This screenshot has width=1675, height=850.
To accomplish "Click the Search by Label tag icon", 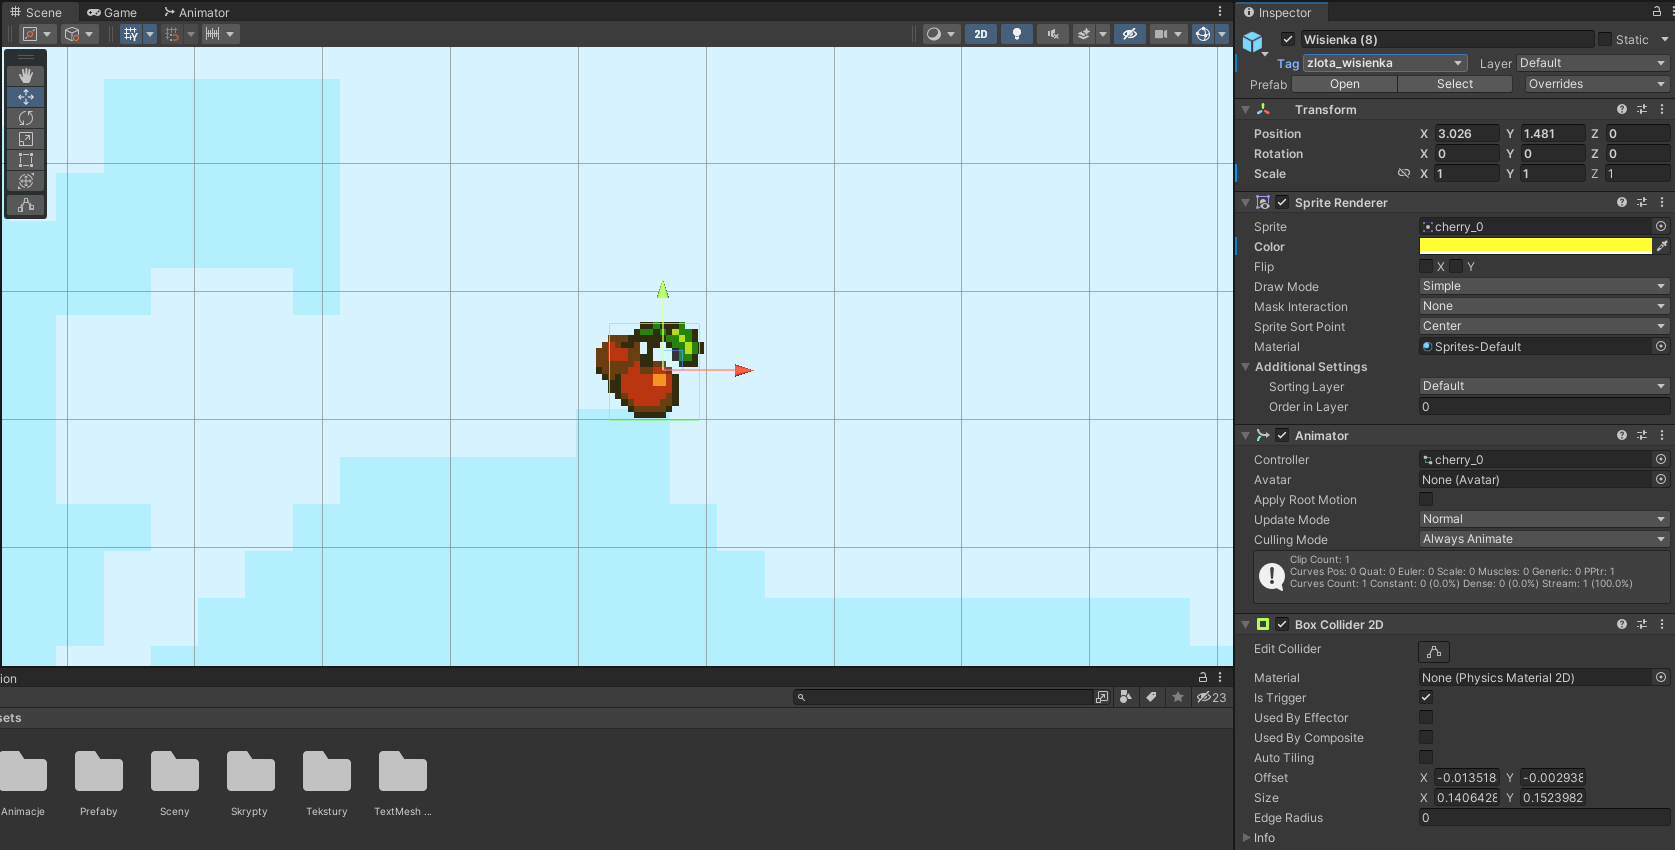I will pyautogui.click(x=1151, y=697).
